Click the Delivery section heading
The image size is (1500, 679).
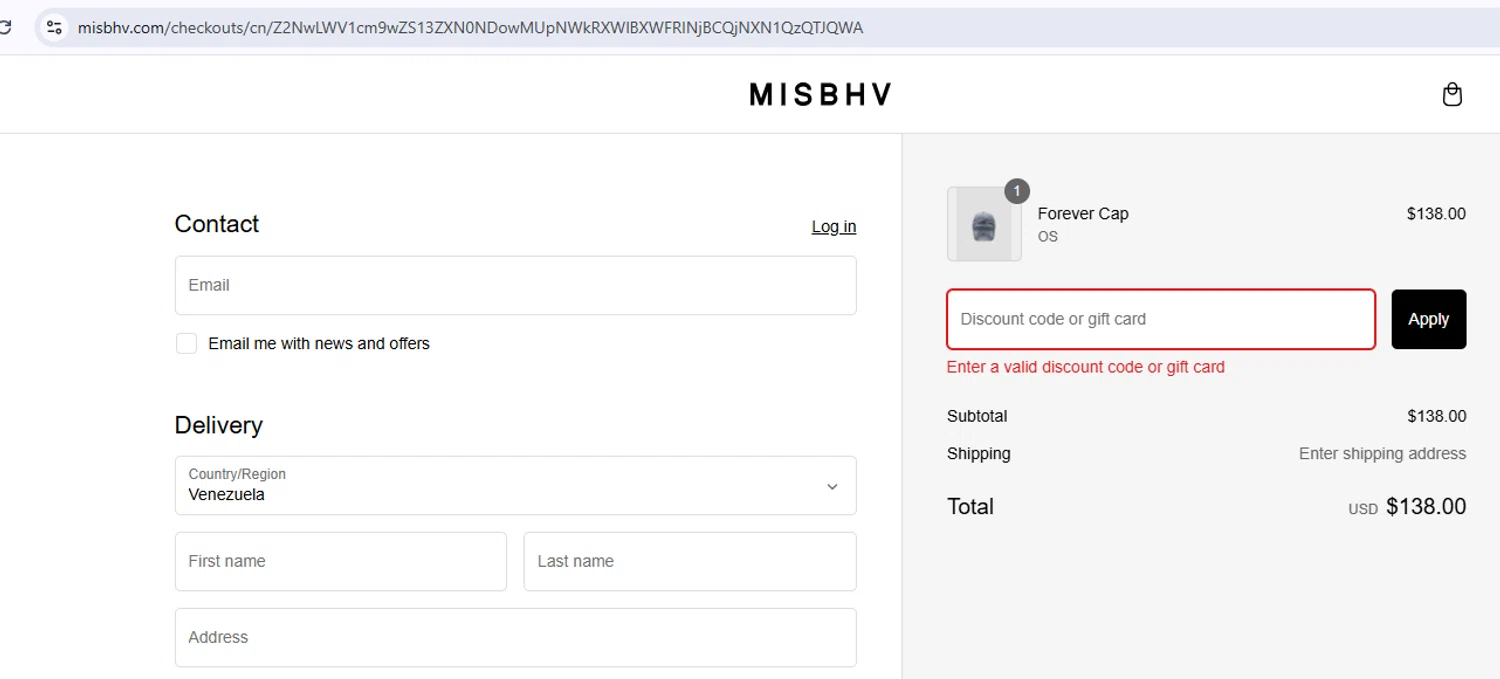click(x=218, y=425)
